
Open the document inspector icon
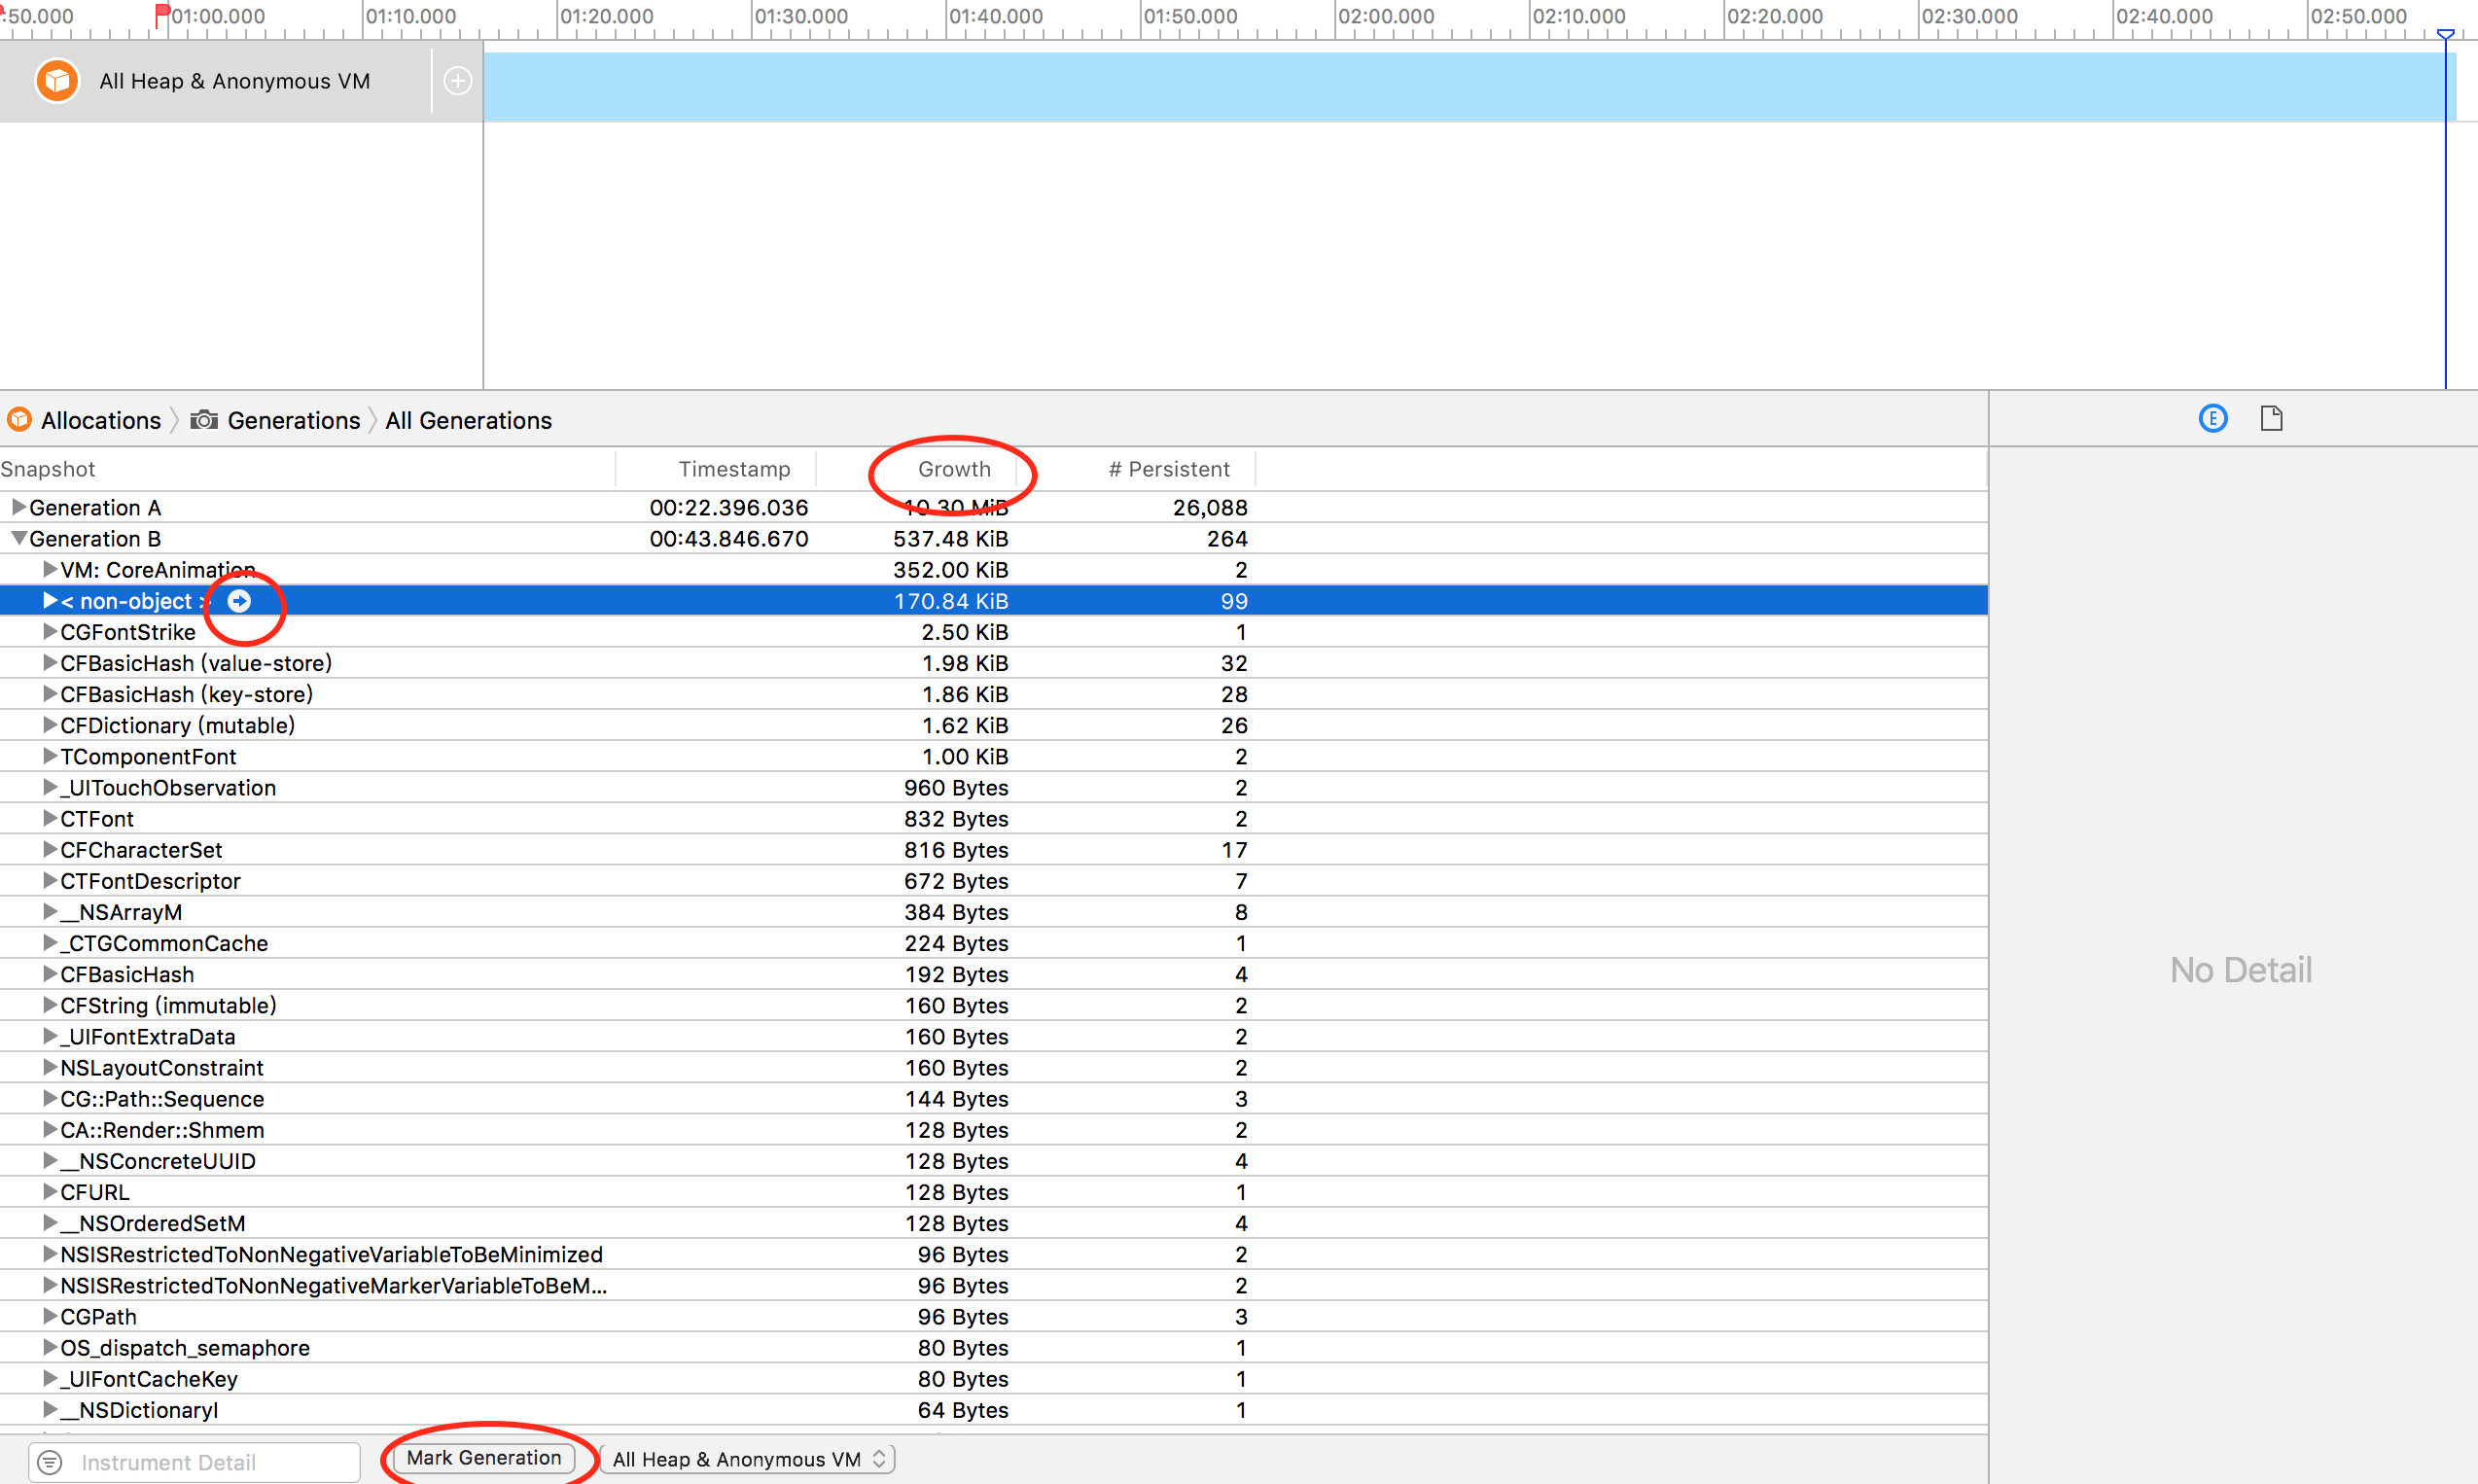pos(2271,418)
